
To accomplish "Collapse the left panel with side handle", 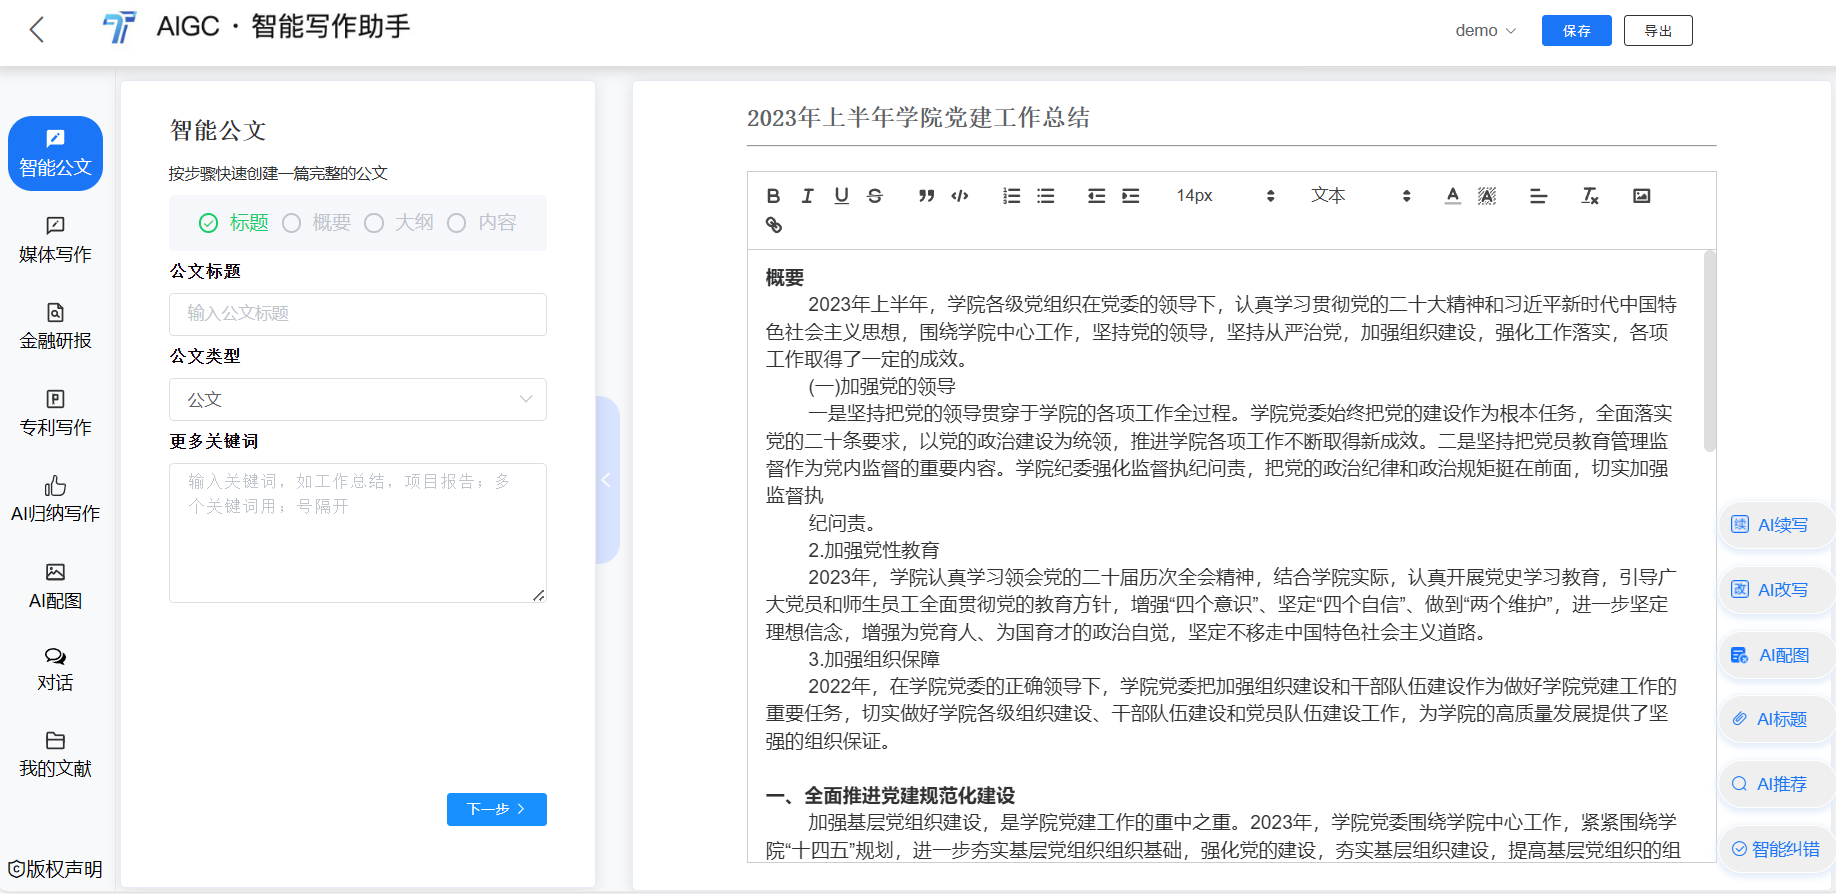I will (x=607, y=480).
